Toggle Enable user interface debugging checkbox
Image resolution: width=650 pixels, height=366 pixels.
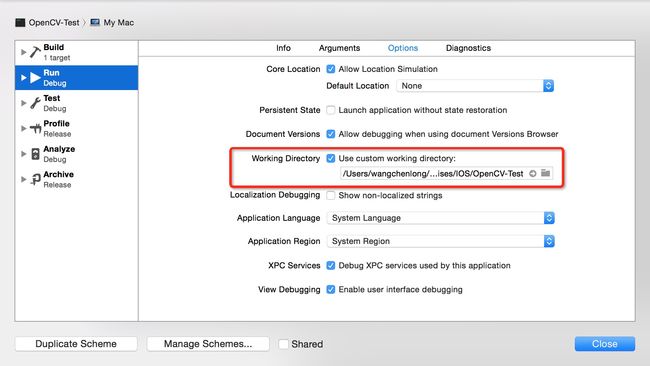(x=330, y=289)
